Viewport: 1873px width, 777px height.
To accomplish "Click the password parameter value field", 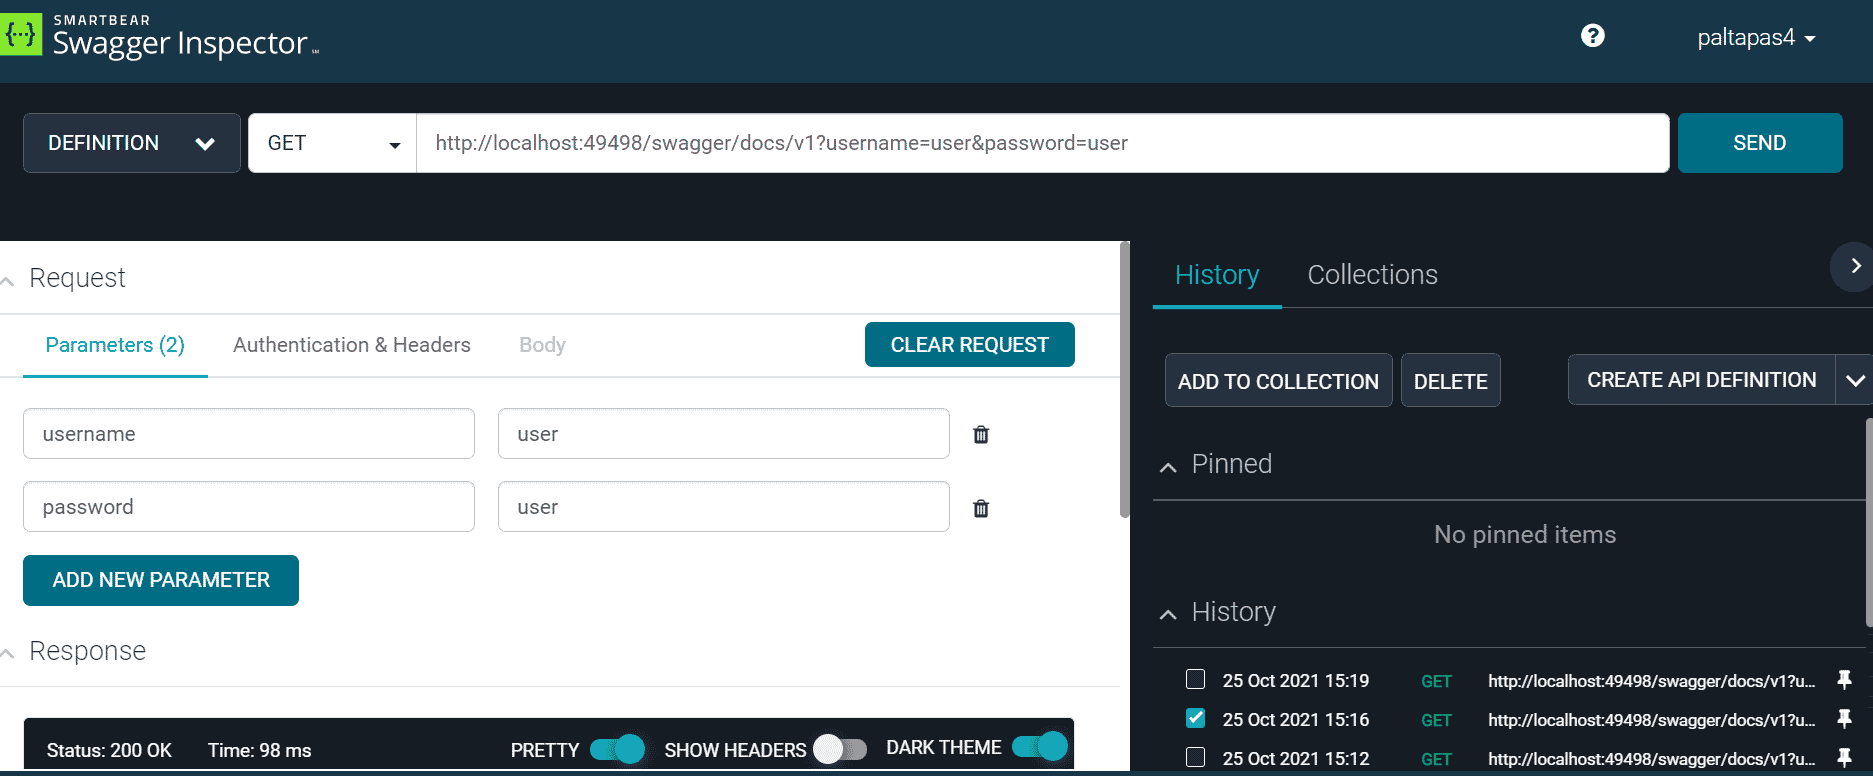I will pos(724,507).
